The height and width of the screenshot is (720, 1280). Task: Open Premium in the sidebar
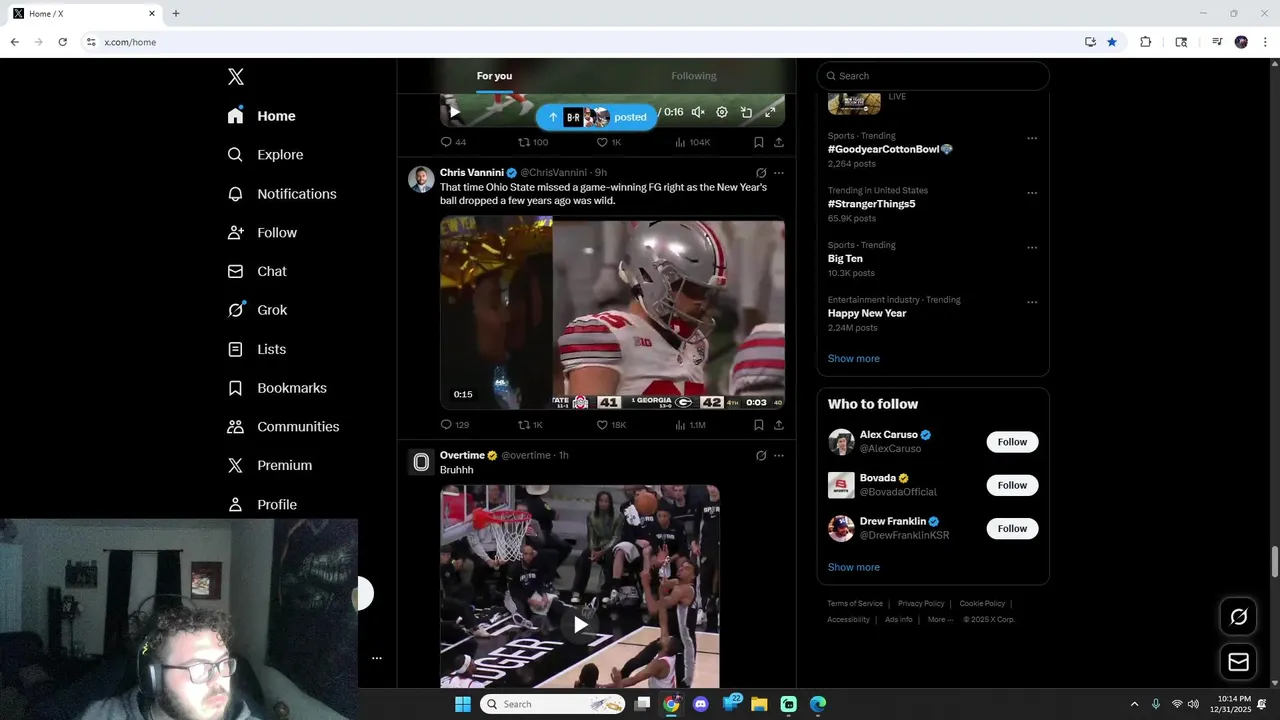click(270, 466)
